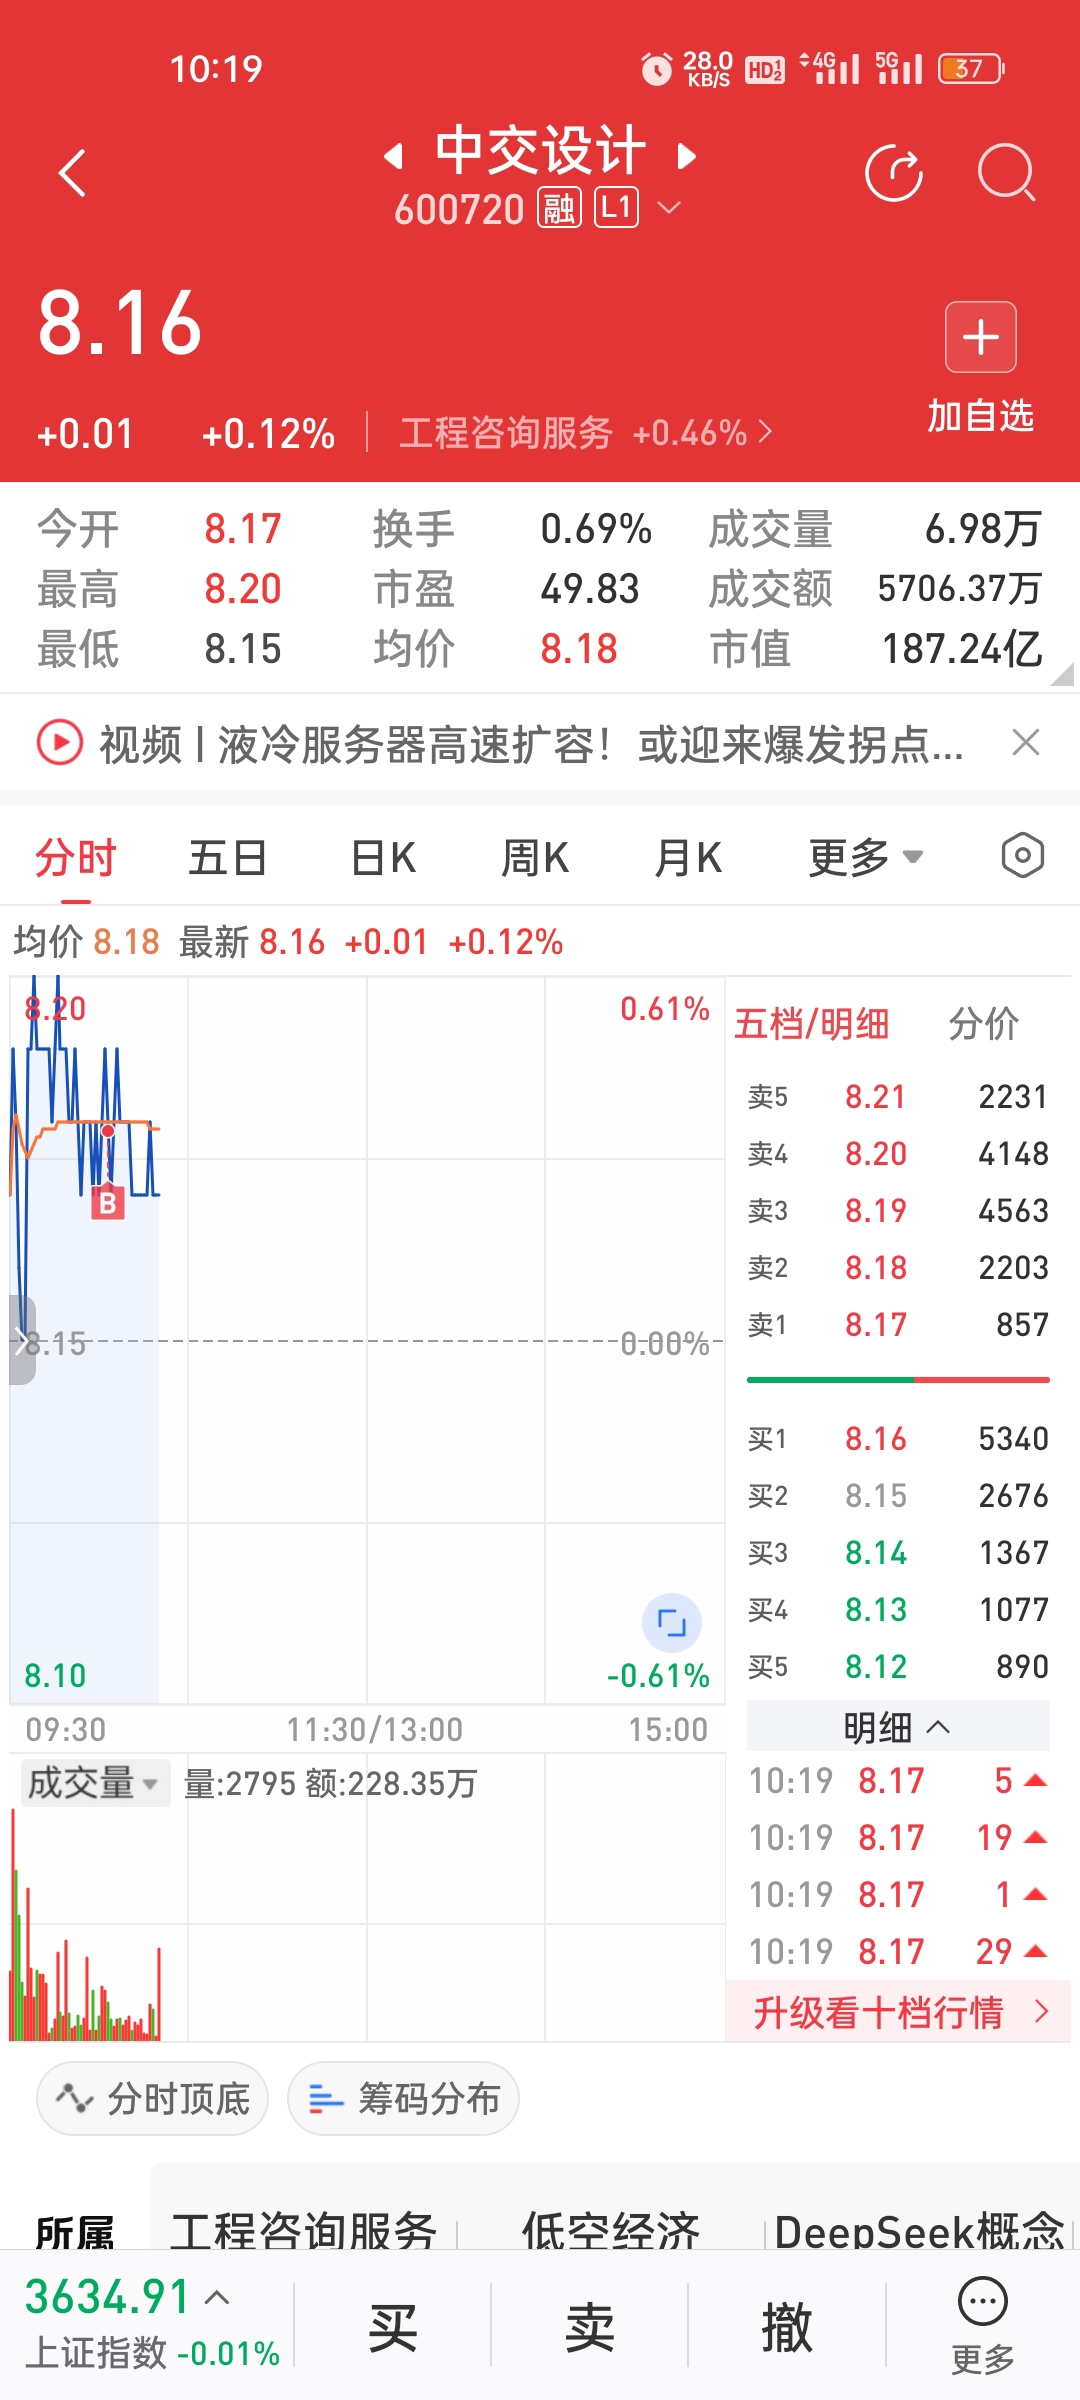Tap the L1 quote level badge
Viewport: 1080px width, 2400px height.
tap(617, 208)
